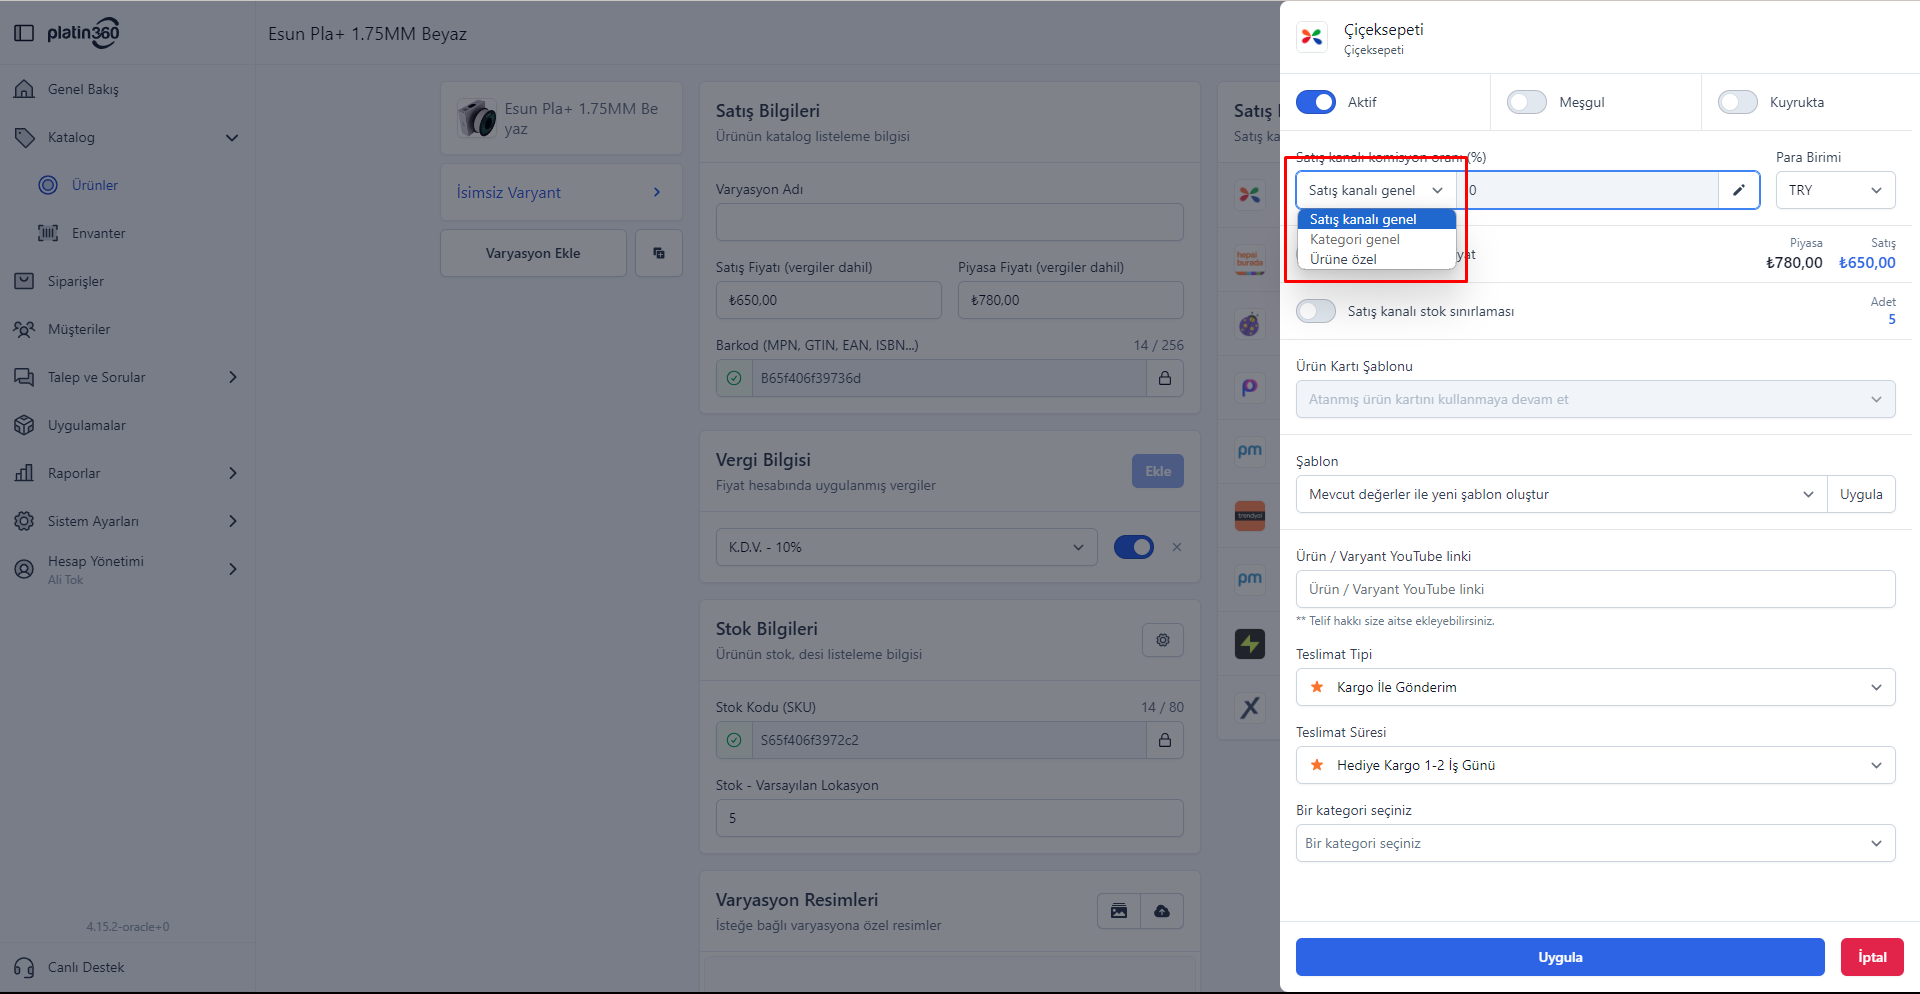Select Ürüne özel option in dropdown list

1376,259
